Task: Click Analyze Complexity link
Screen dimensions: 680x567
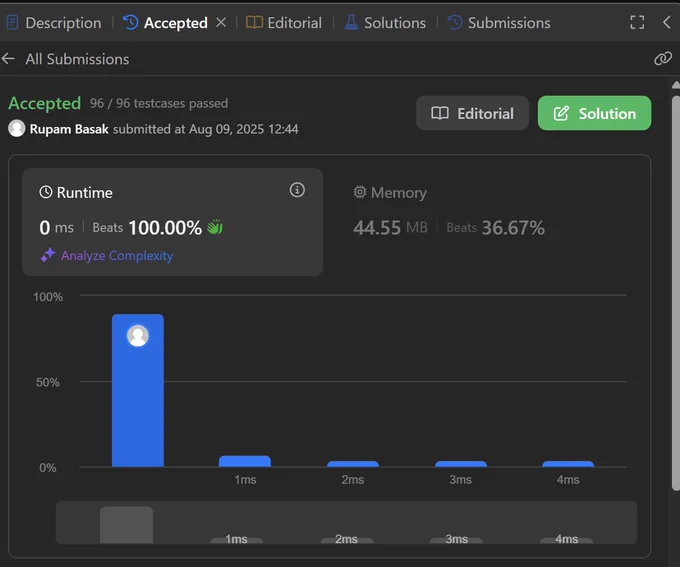Action: tap(117, 256)
